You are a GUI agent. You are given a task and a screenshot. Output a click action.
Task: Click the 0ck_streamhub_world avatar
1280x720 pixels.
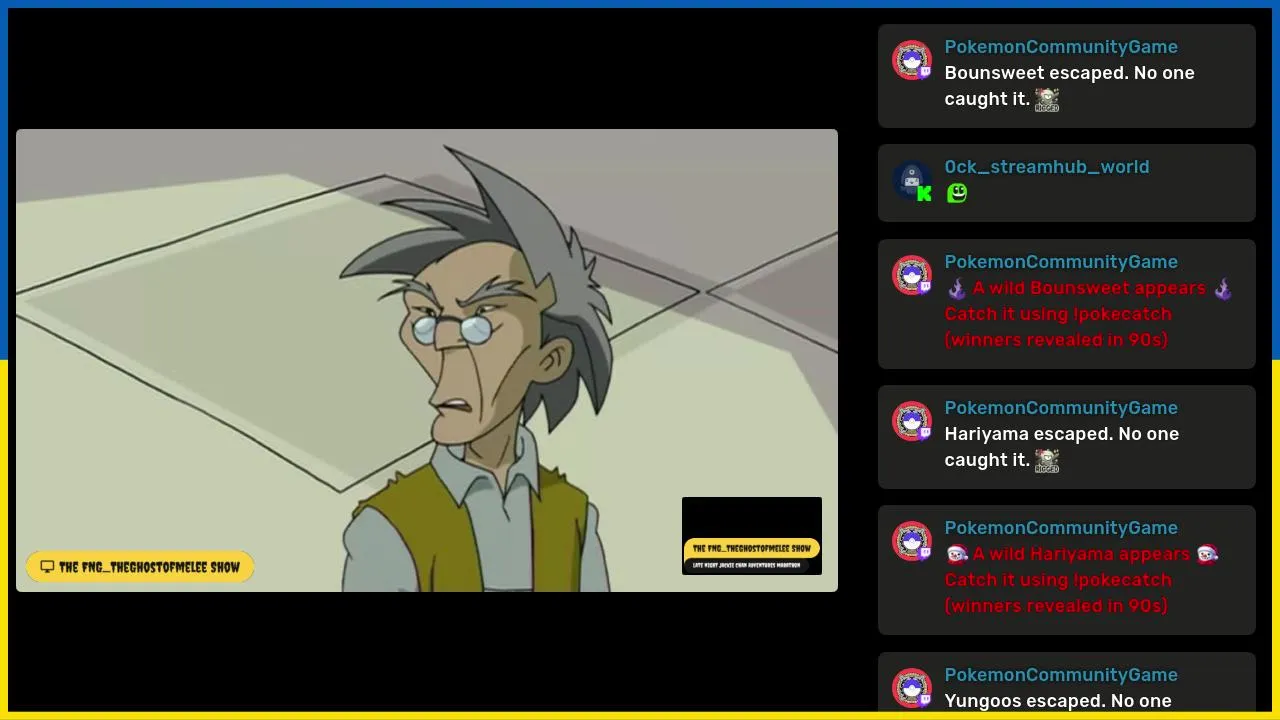912,180
